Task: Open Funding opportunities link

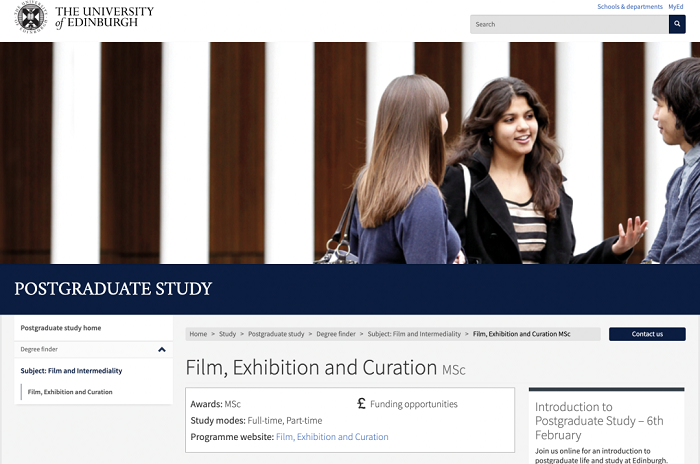Action: 414,404
